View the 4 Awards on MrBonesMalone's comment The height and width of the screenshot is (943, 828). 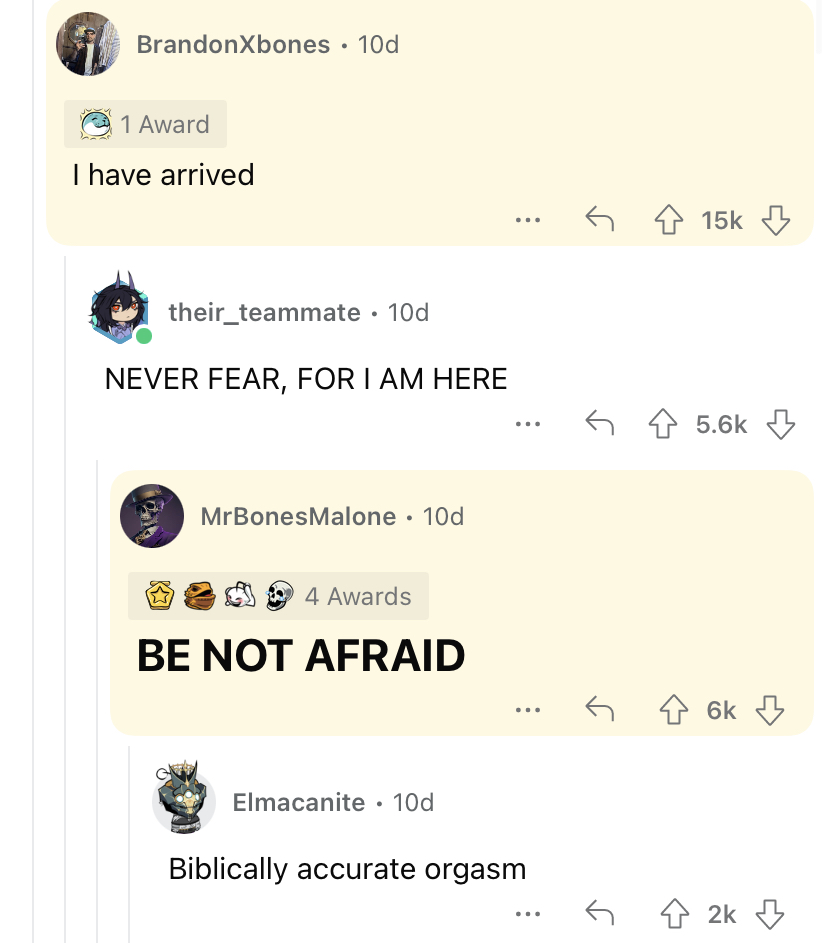click(x=278, y=596)
